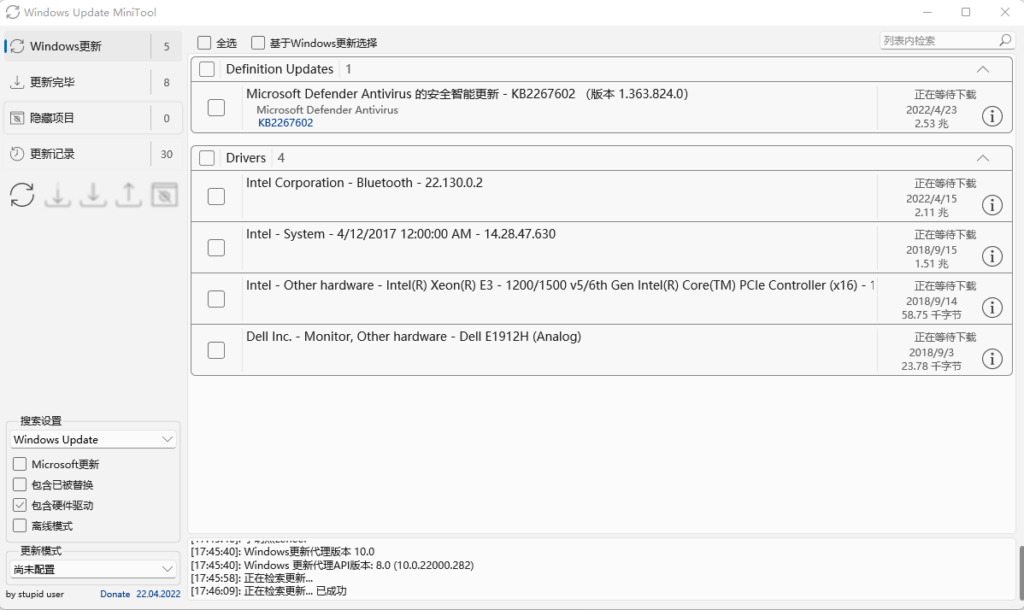
Task: Toggle the 全选 select-all checkbox
Action: [204, 43]
